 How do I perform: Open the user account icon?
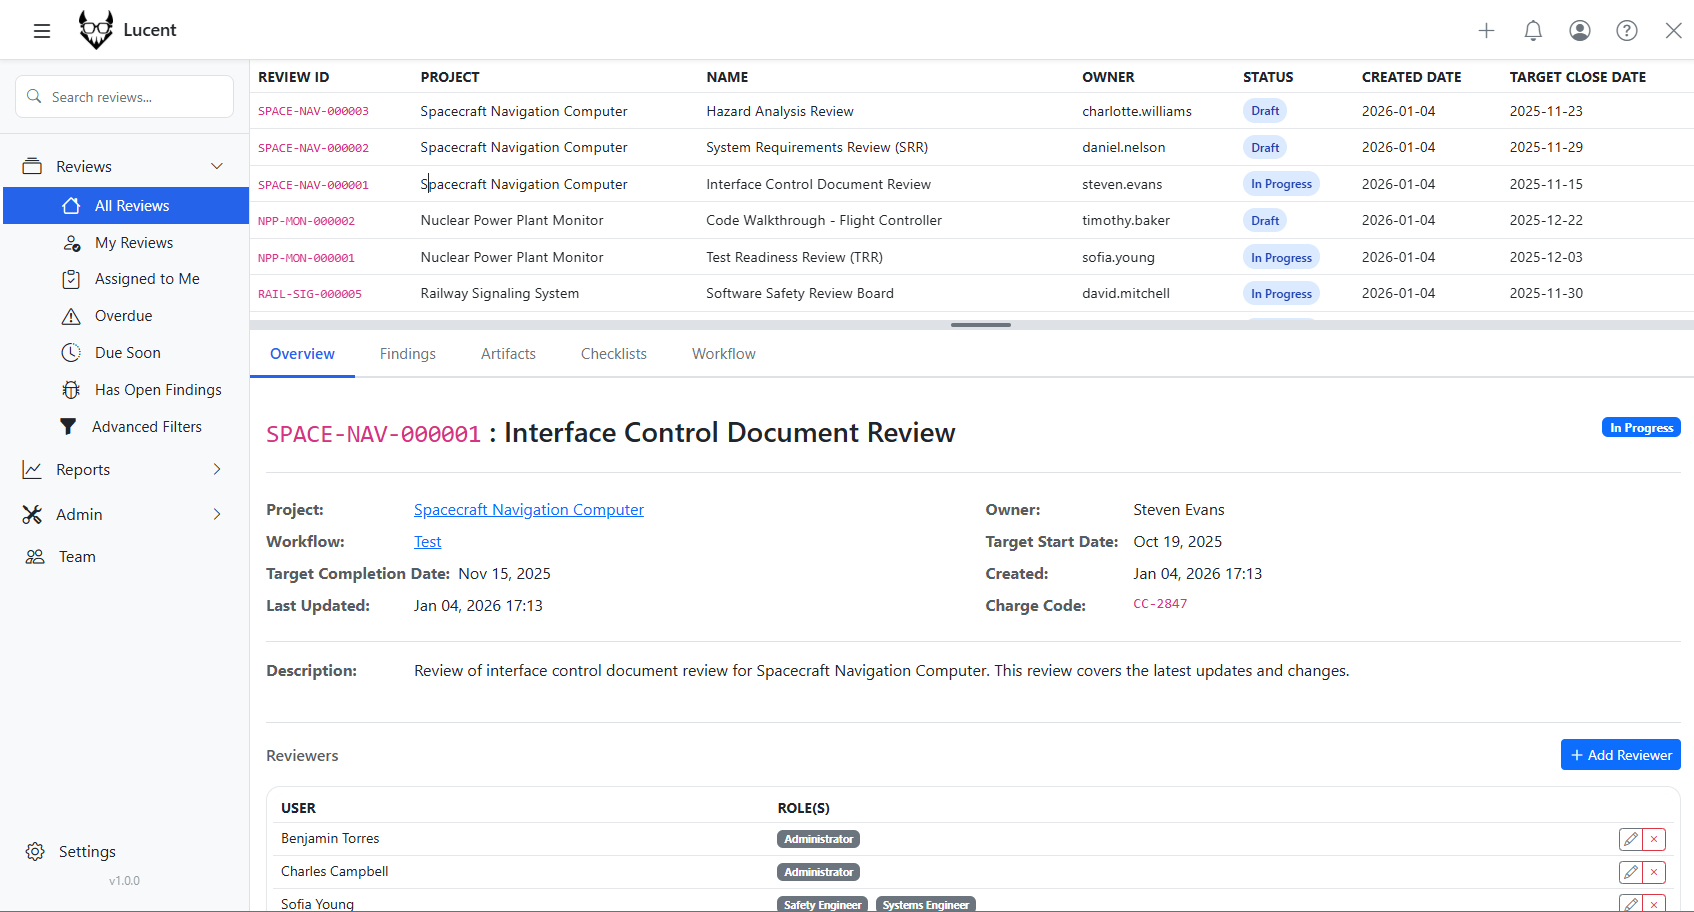pos(1579,30)
